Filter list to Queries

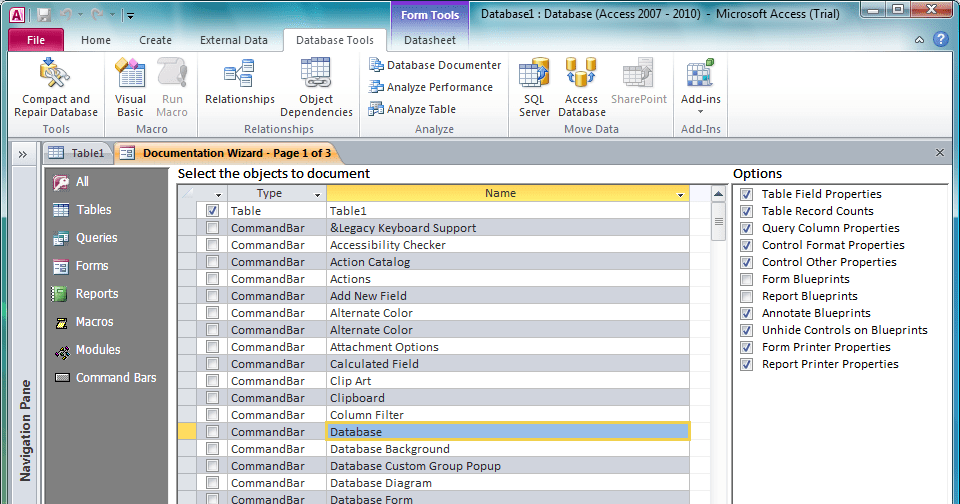(x=84, y=238)
